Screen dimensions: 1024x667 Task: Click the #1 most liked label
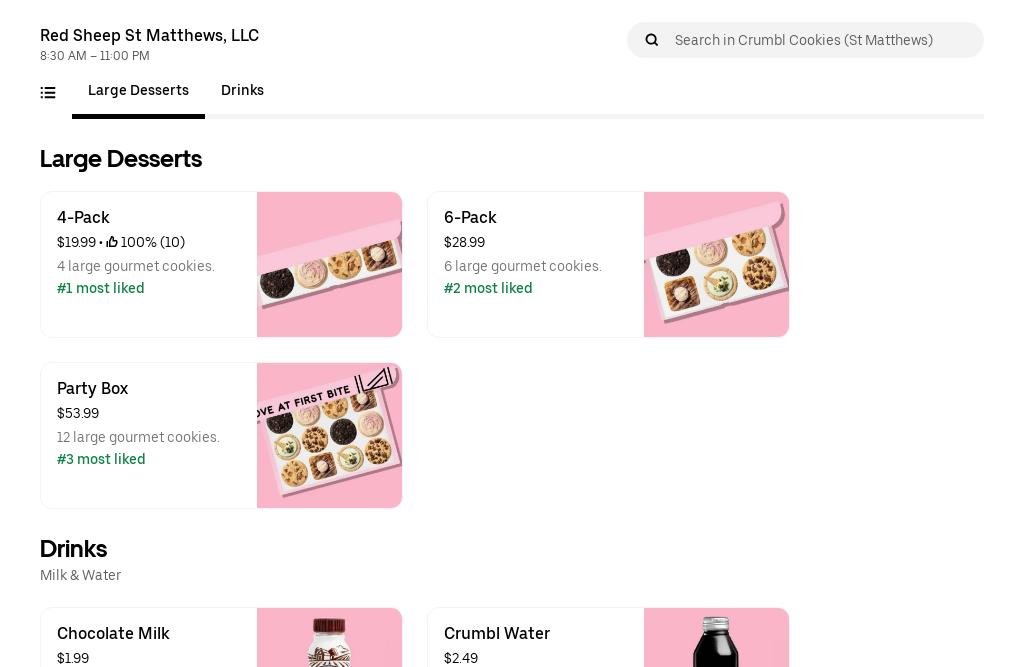101,289
